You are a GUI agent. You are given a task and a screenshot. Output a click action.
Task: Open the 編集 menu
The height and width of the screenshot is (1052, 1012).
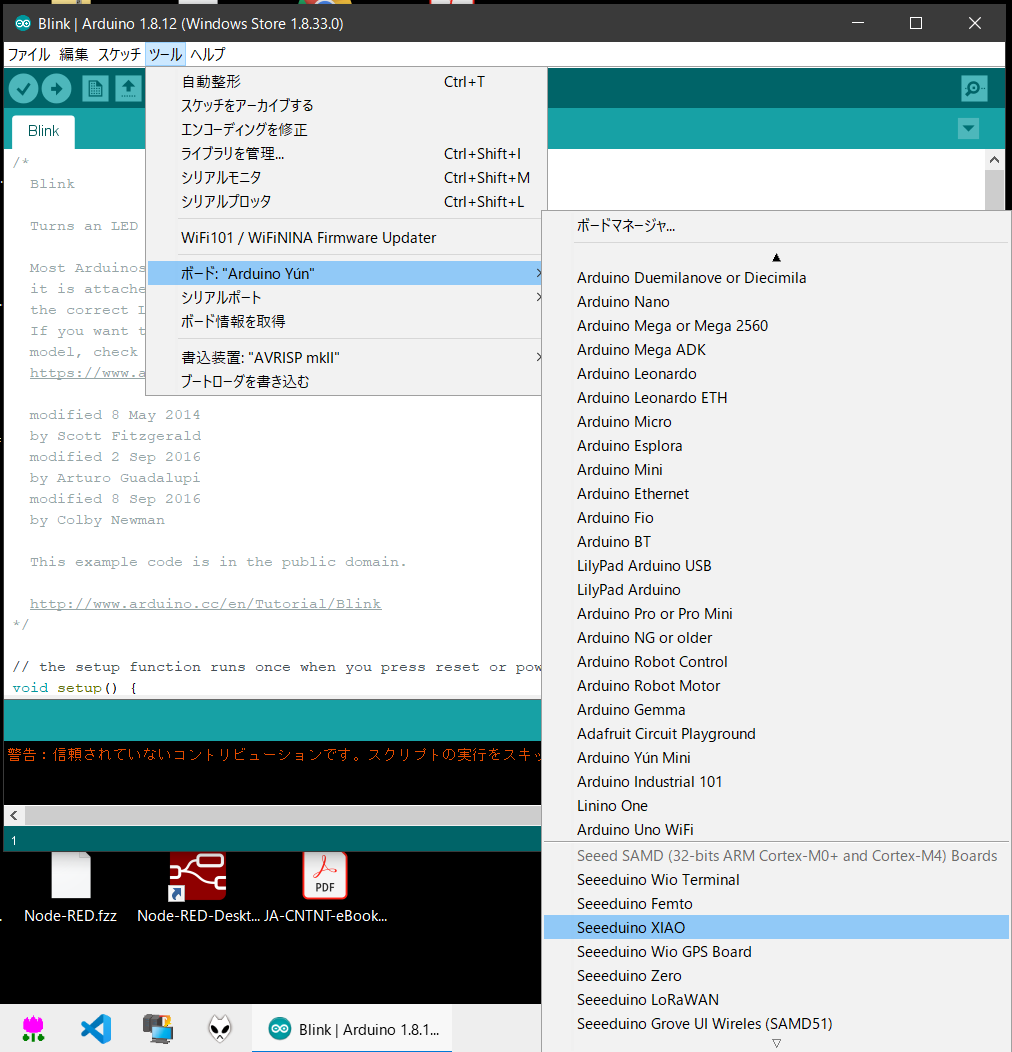[74, 54]
